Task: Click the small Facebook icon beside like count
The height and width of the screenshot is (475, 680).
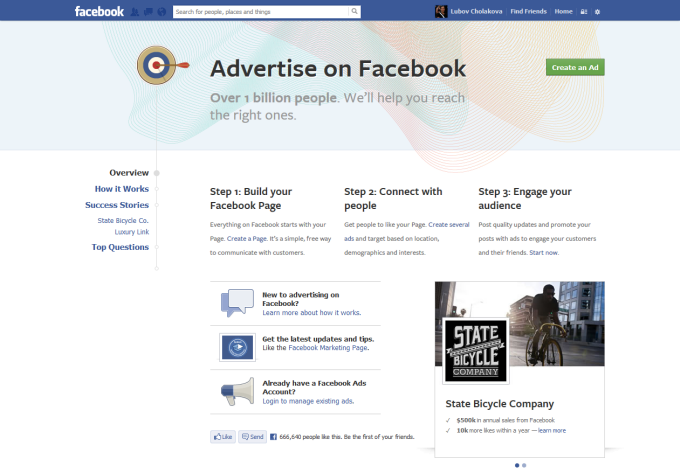Action: [273, 437]
